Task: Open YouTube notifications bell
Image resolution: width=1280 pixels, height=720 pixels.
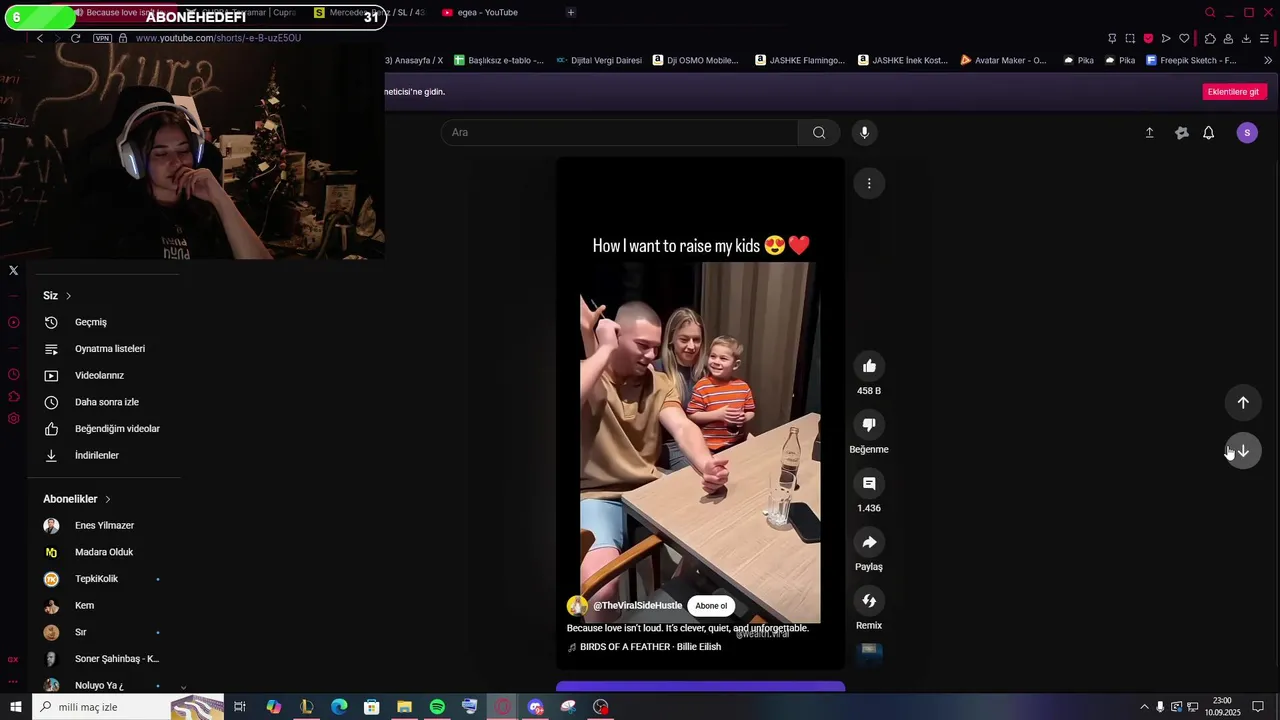Action: 1208,133
